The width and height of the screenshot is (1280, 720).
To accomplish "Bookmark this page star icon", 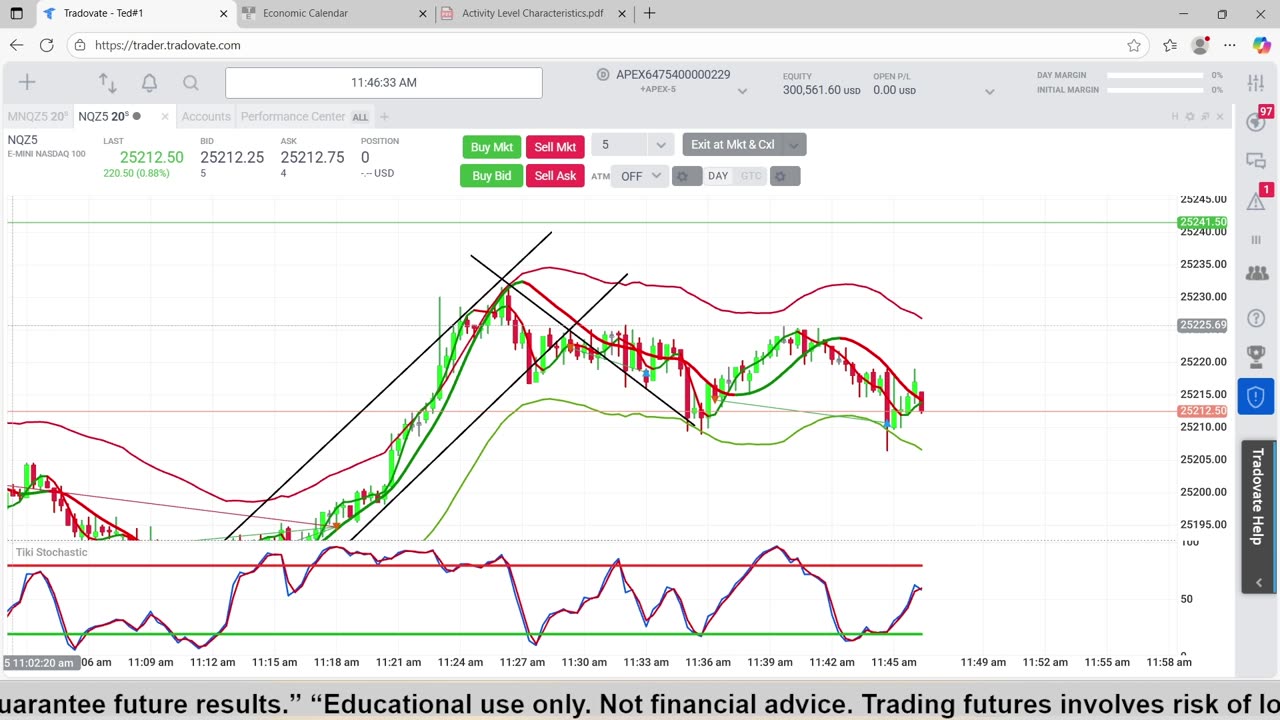I will click(1134, 45).
